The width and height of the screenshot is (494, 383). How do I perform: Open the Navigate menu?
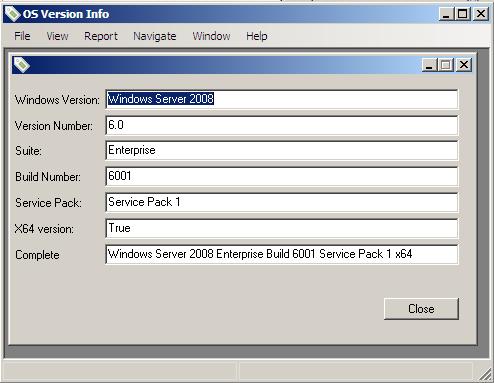point(155,36)
